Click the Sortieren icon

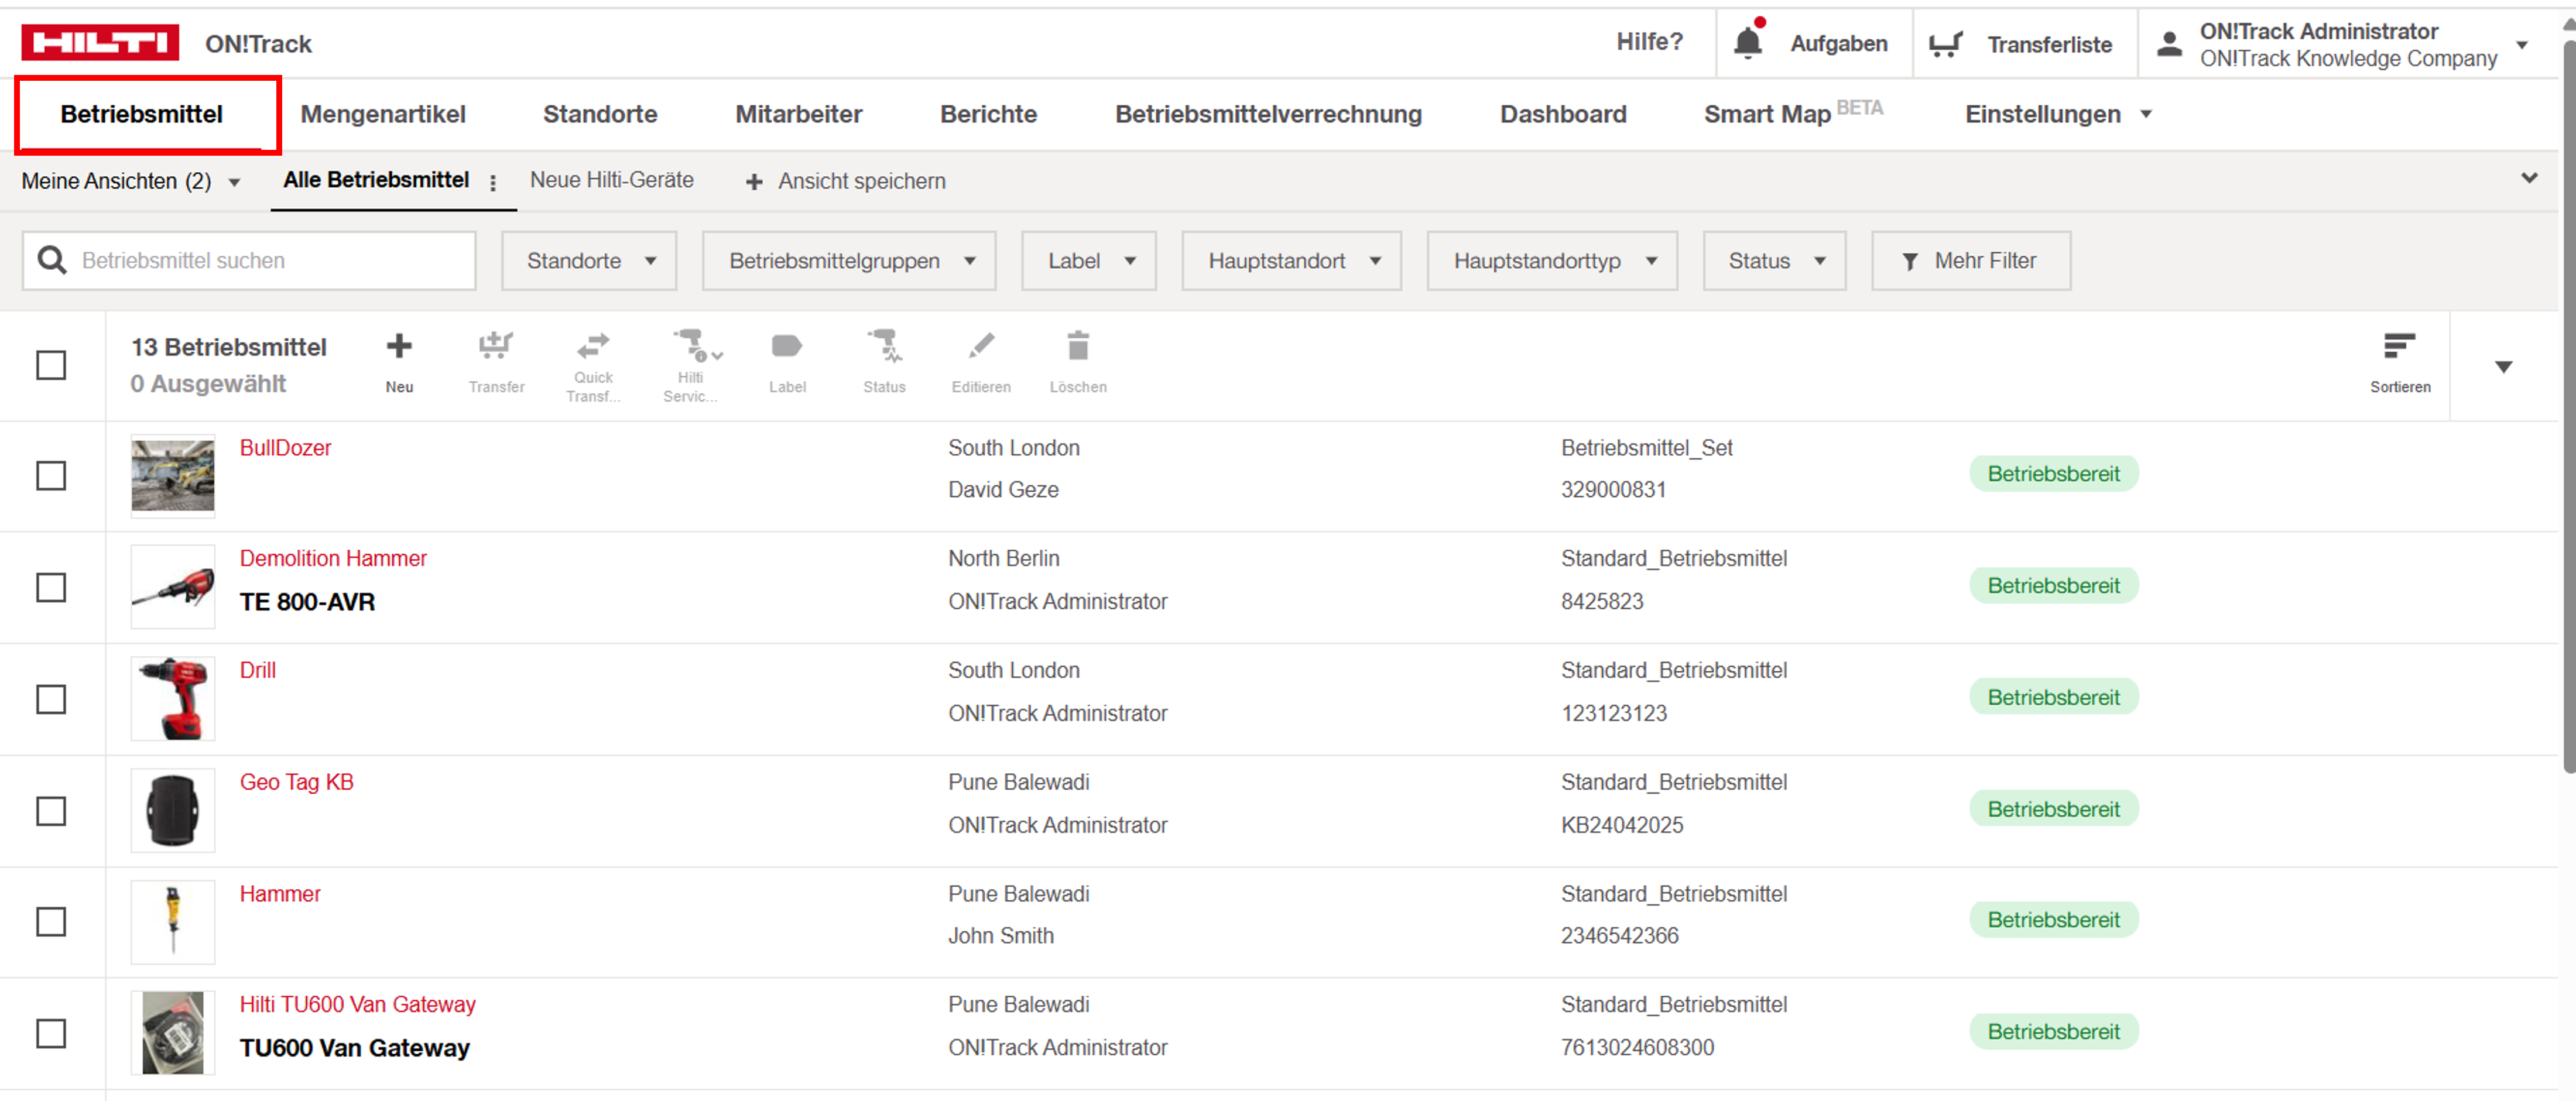[x=2399, y=346]
